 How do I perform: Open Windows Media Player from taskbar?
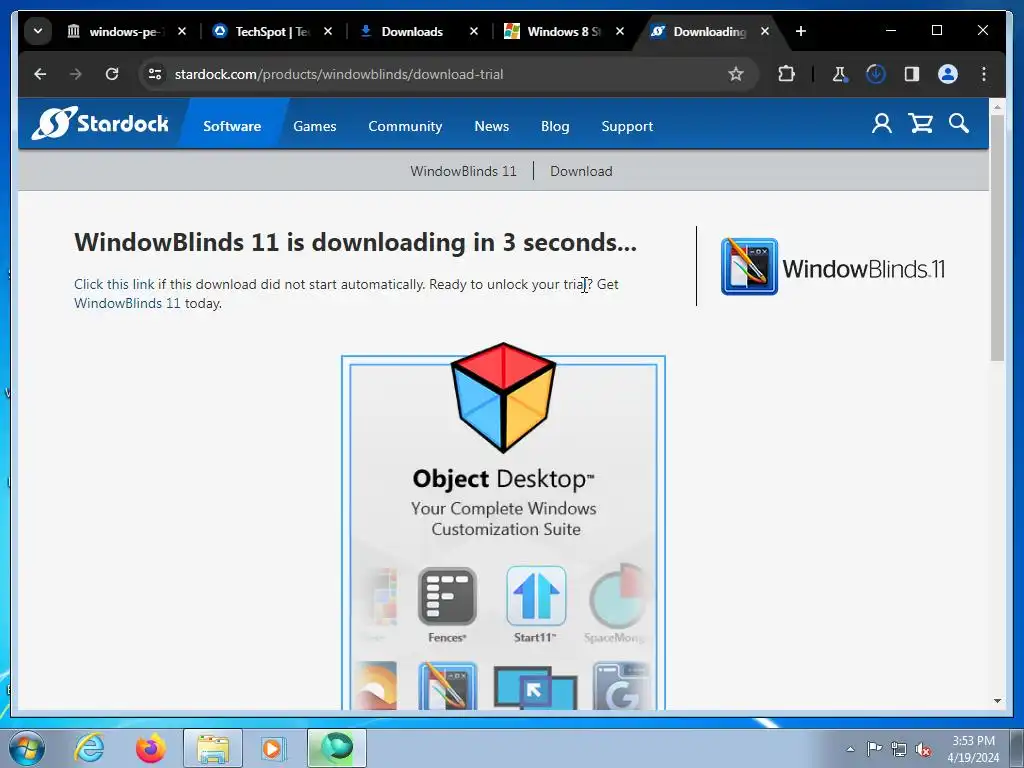[x=273, y=748]
